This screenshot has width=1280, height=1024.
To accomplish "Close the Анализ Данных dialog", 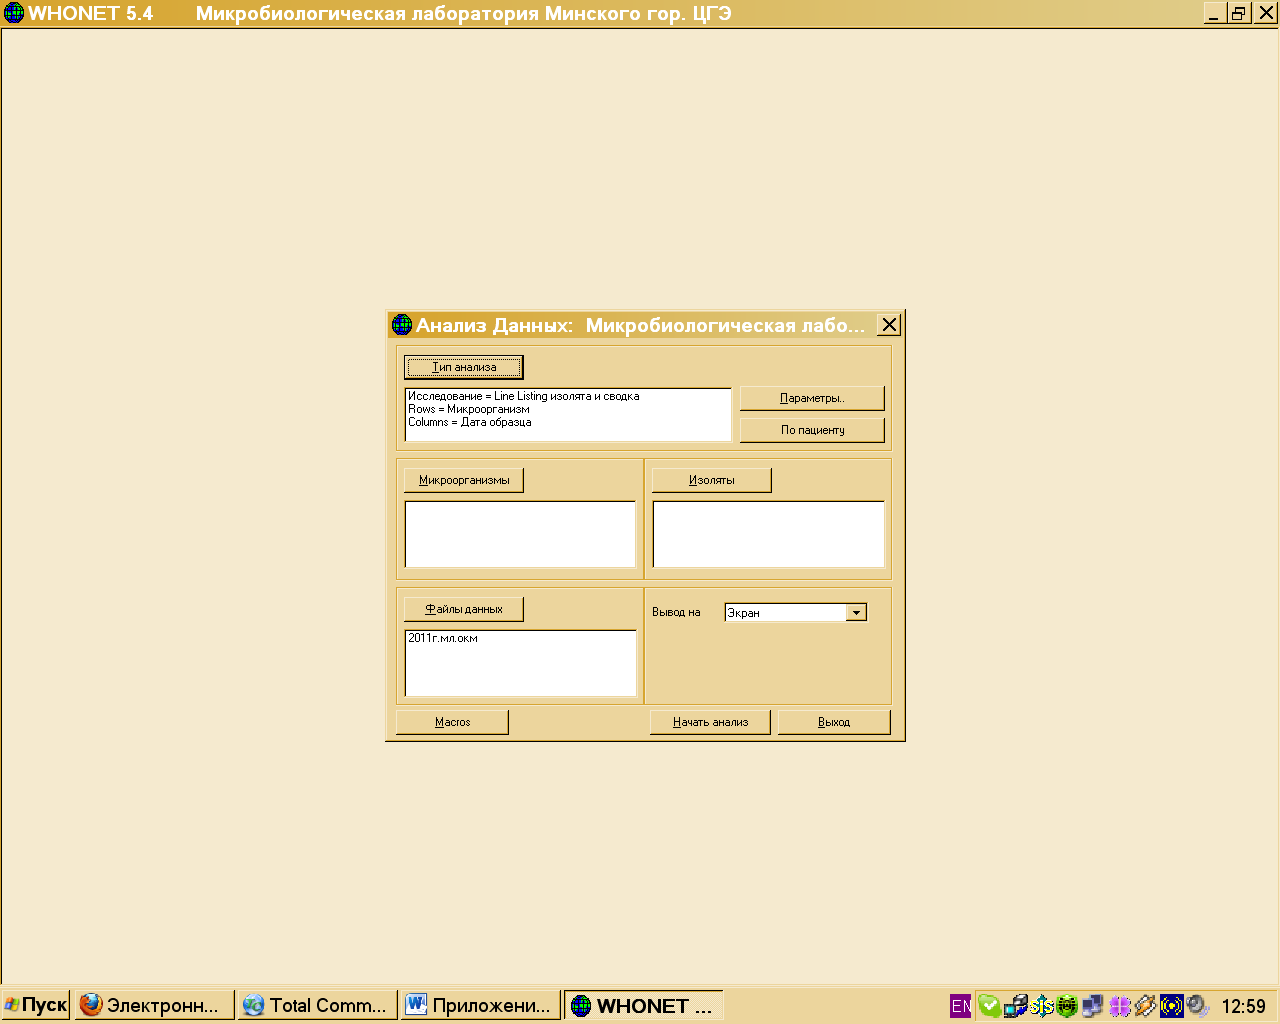I will (x=889, y=325).
